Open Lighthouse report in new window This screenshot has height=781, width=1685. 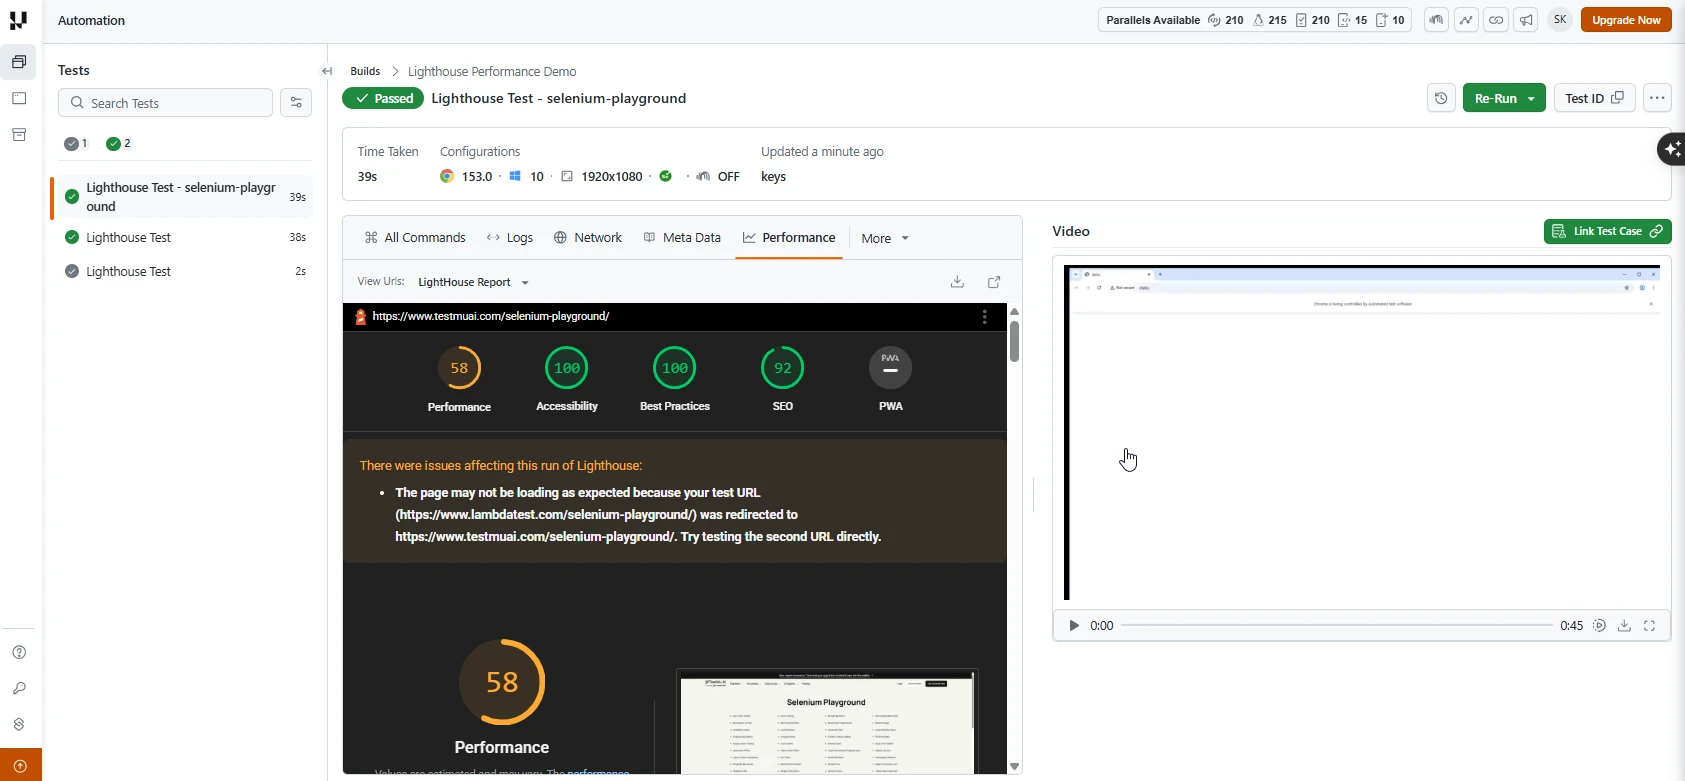994,282
